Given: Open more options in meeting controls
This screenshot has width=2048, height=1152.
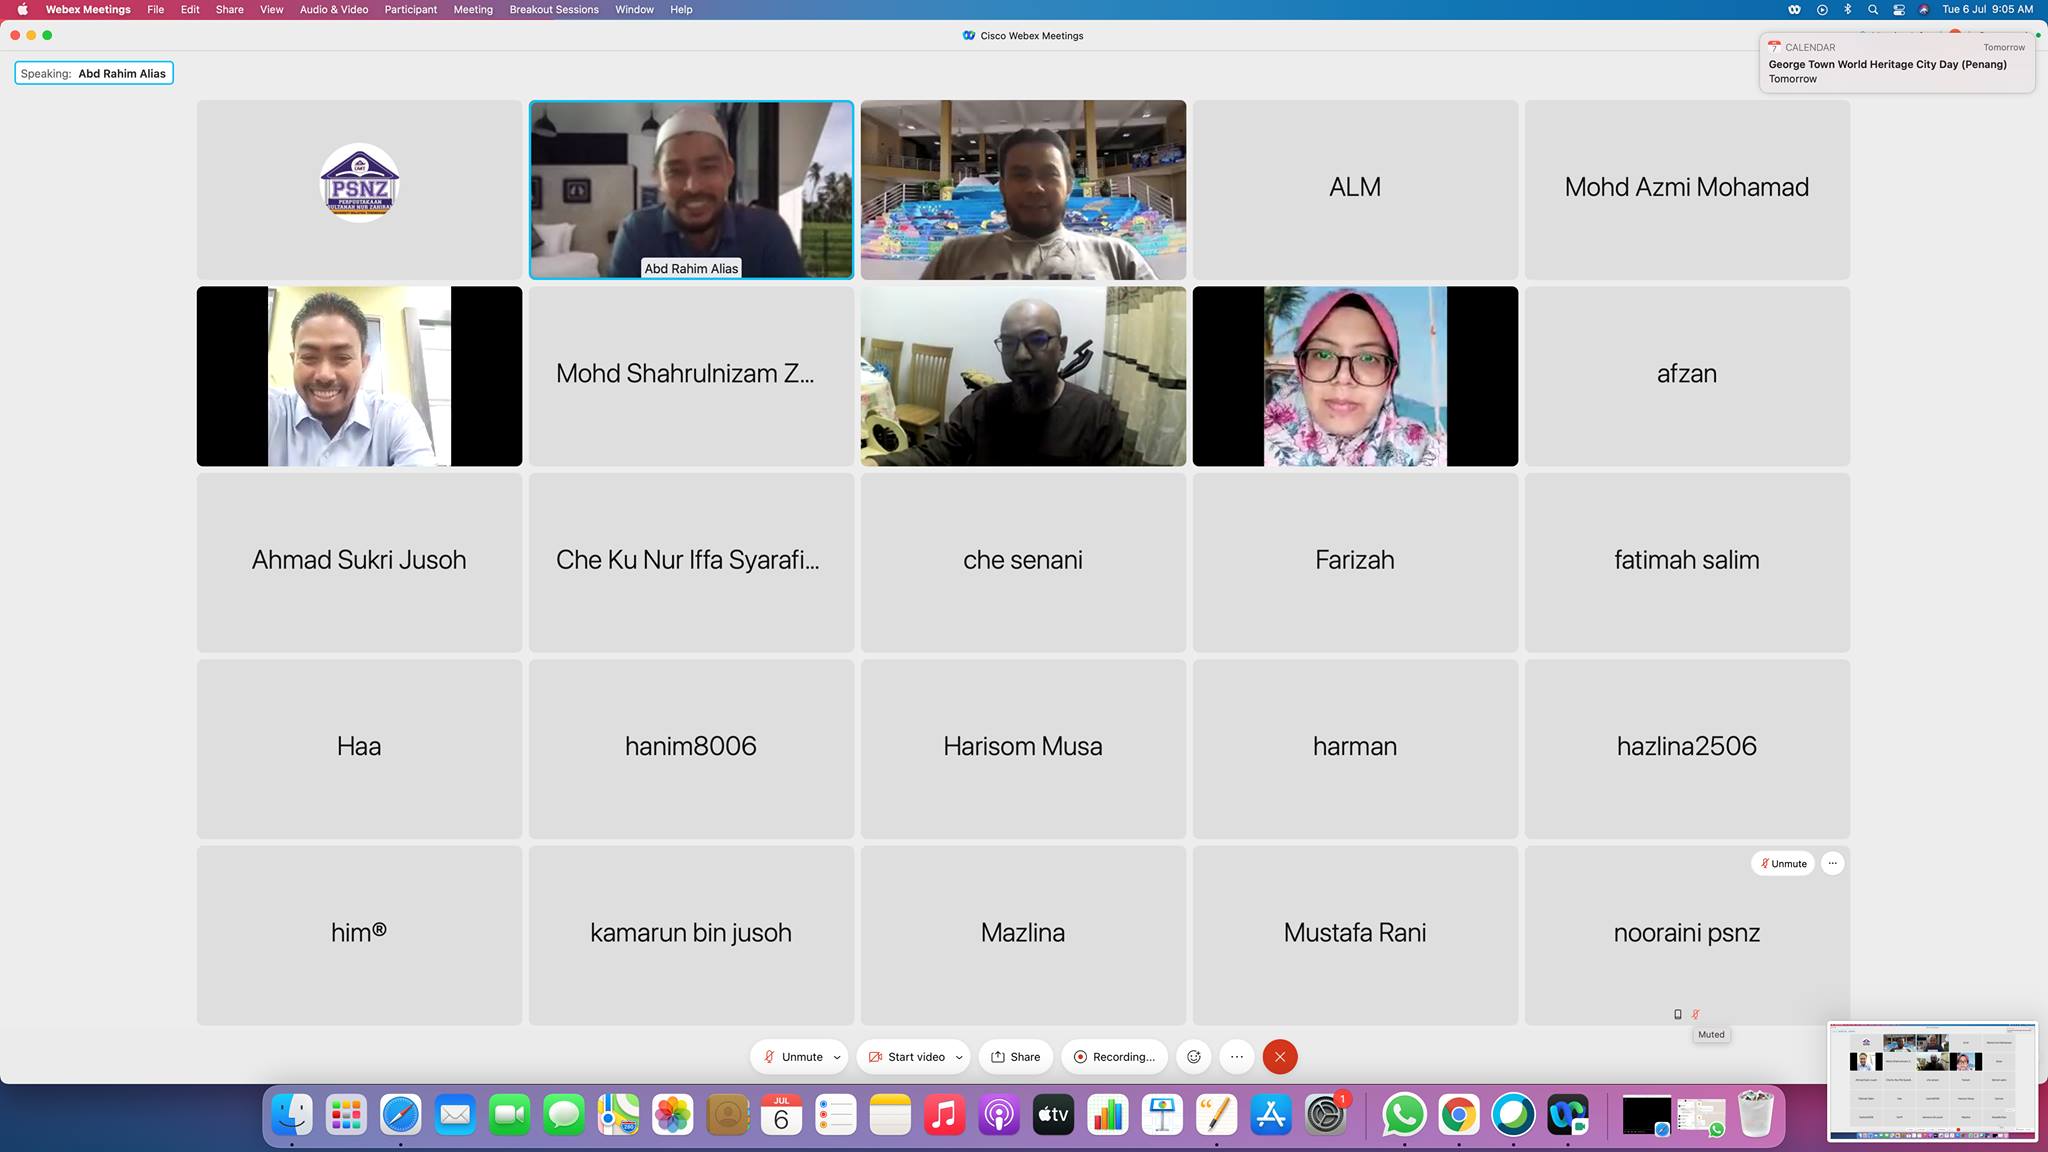Looking at the screenshot, I should pyautogui.click(x=1237, y=1057).
